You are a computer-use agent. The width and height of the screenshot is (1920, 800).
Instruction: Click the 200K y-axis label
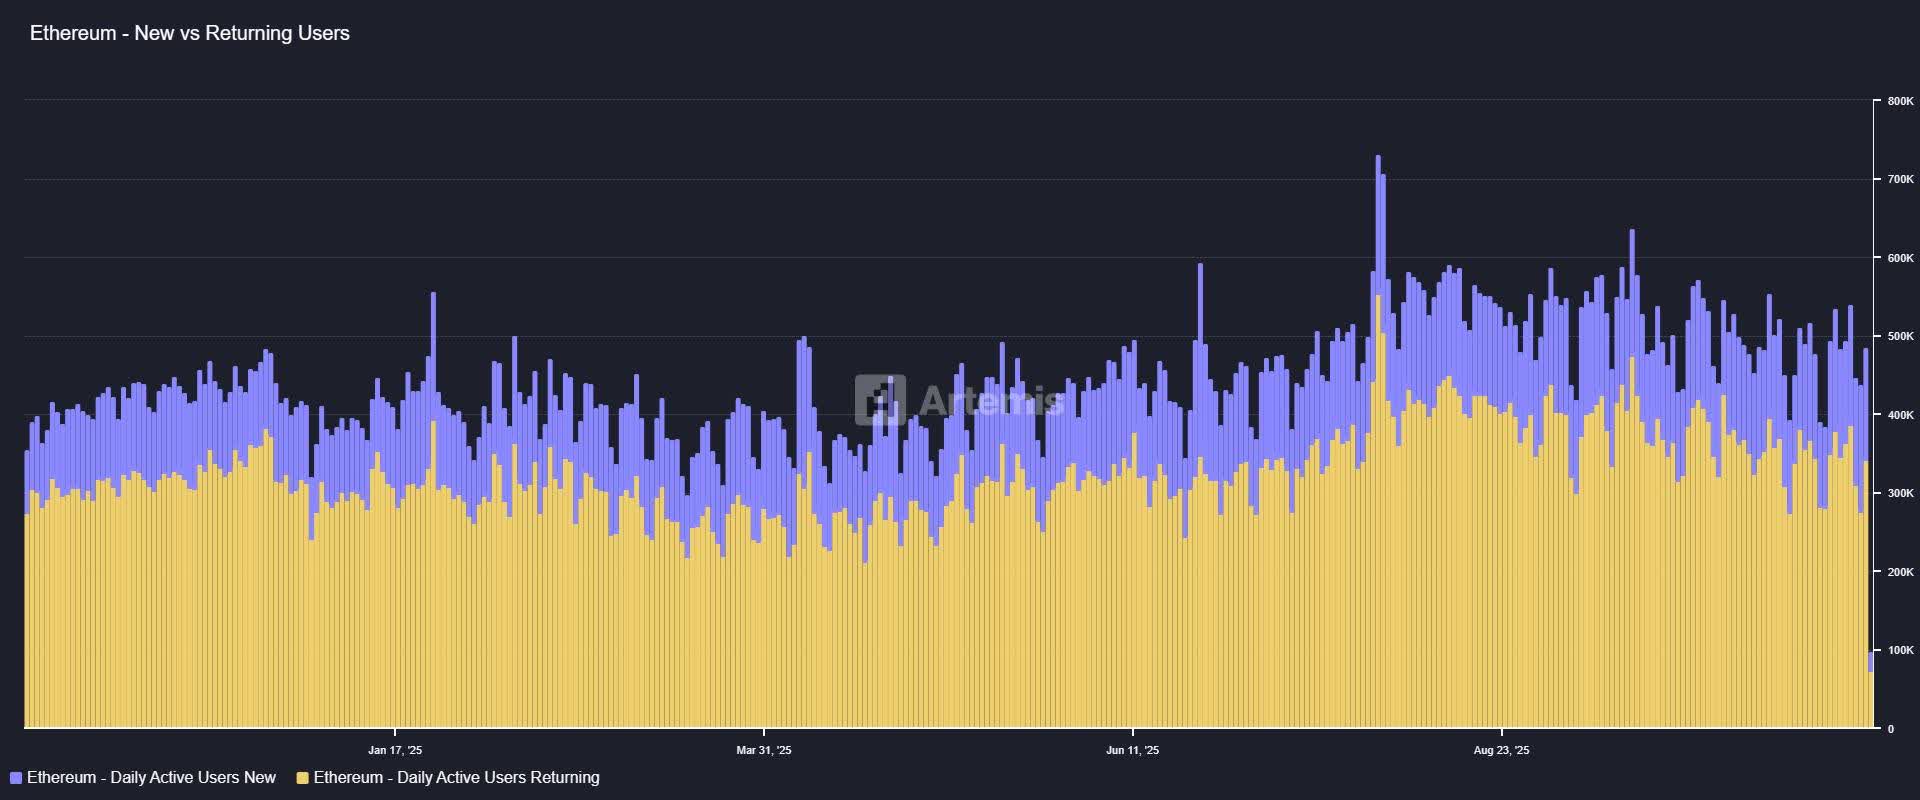[x=1900, y=572]
